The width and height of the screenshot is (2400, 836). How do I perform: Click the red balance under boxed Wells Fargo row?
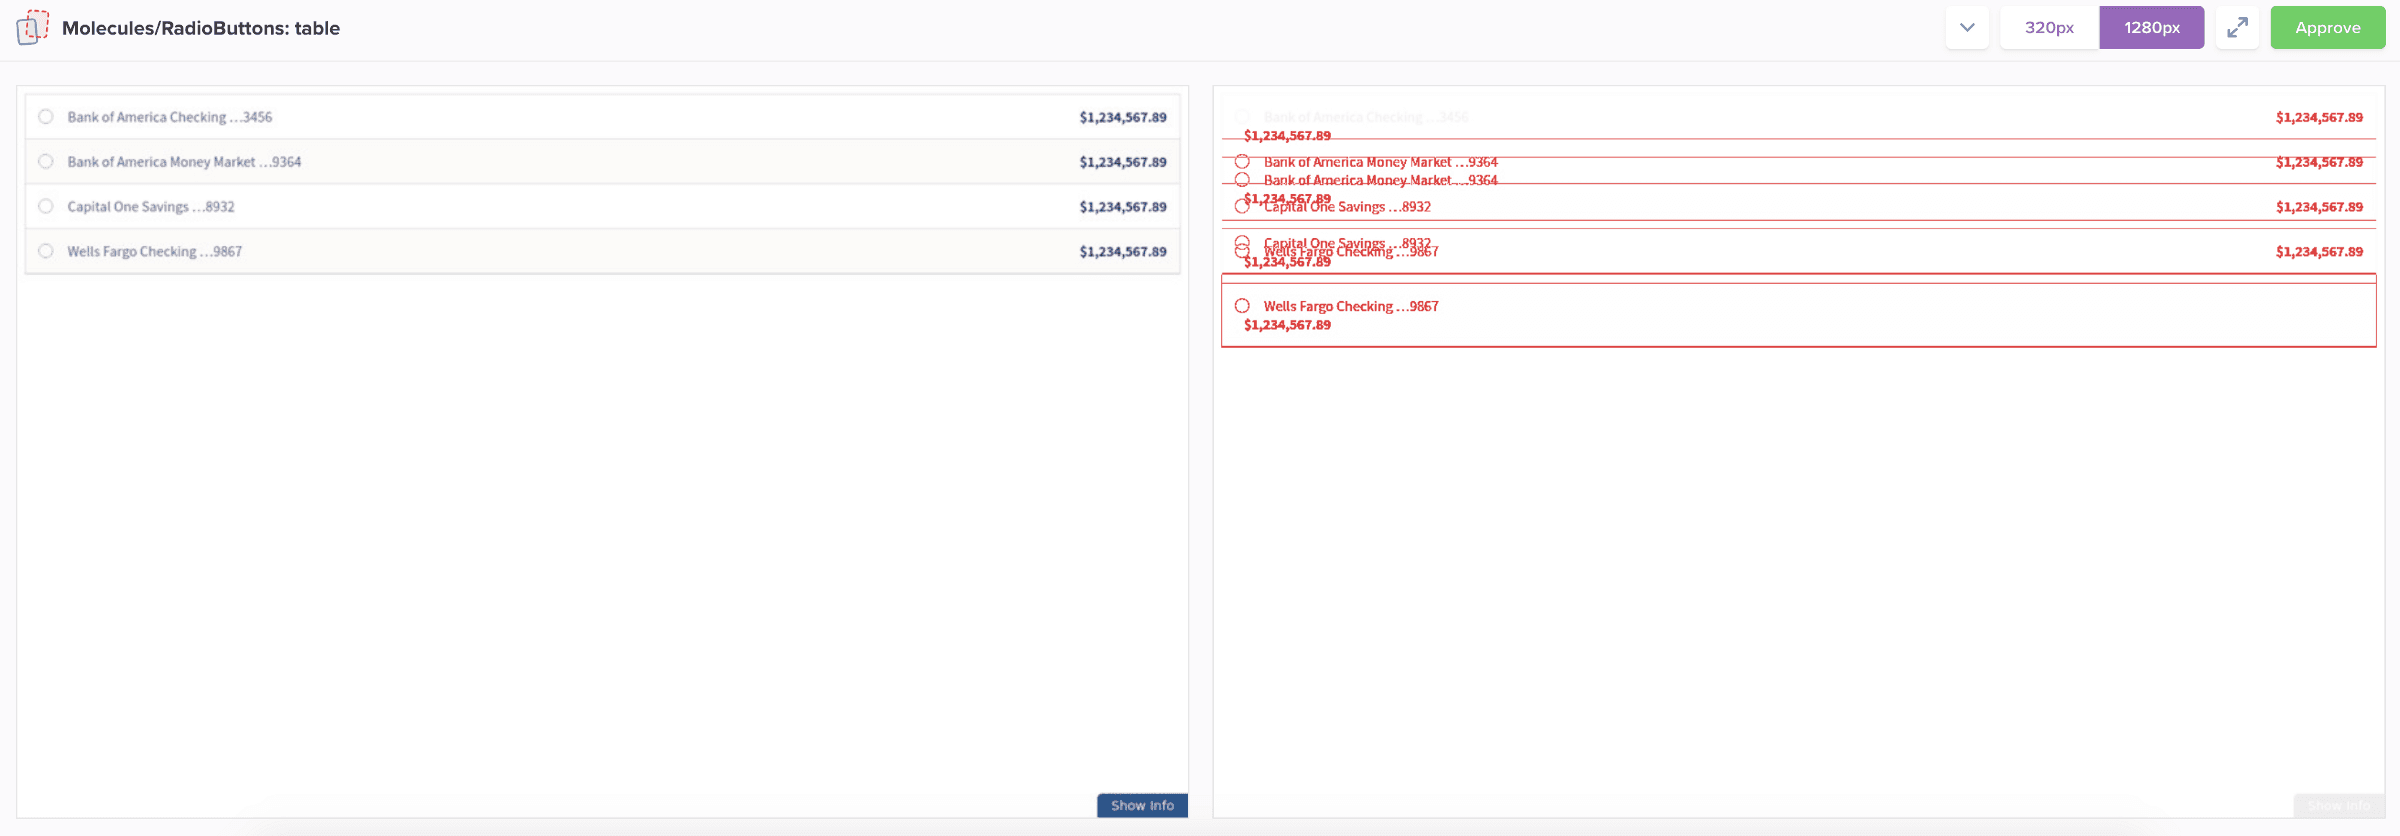1287,325
